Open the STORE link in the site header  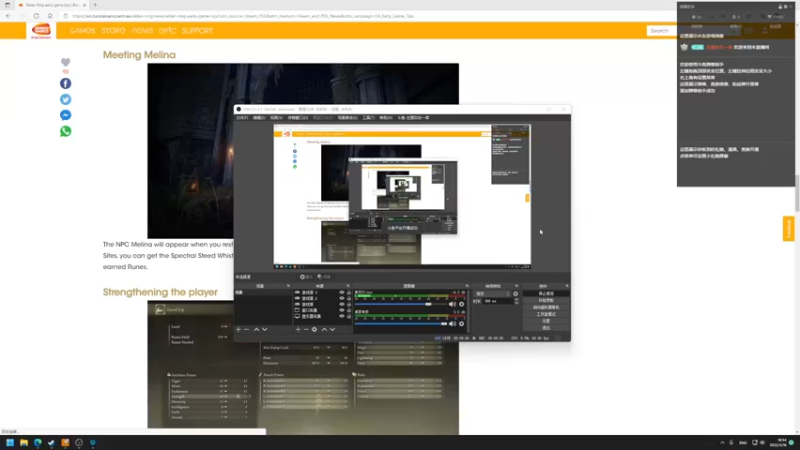coord(113,31)
